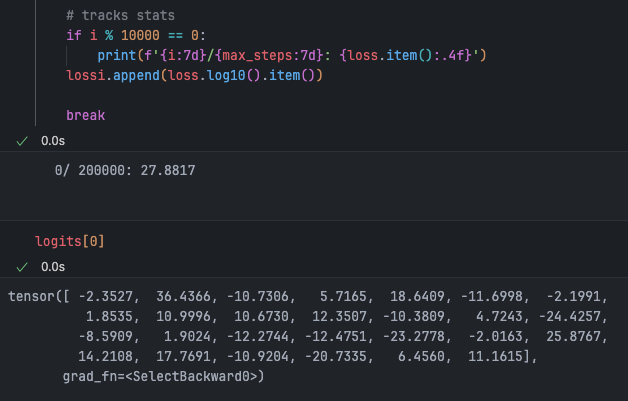Click the break statement

click(x=86, y=115)
